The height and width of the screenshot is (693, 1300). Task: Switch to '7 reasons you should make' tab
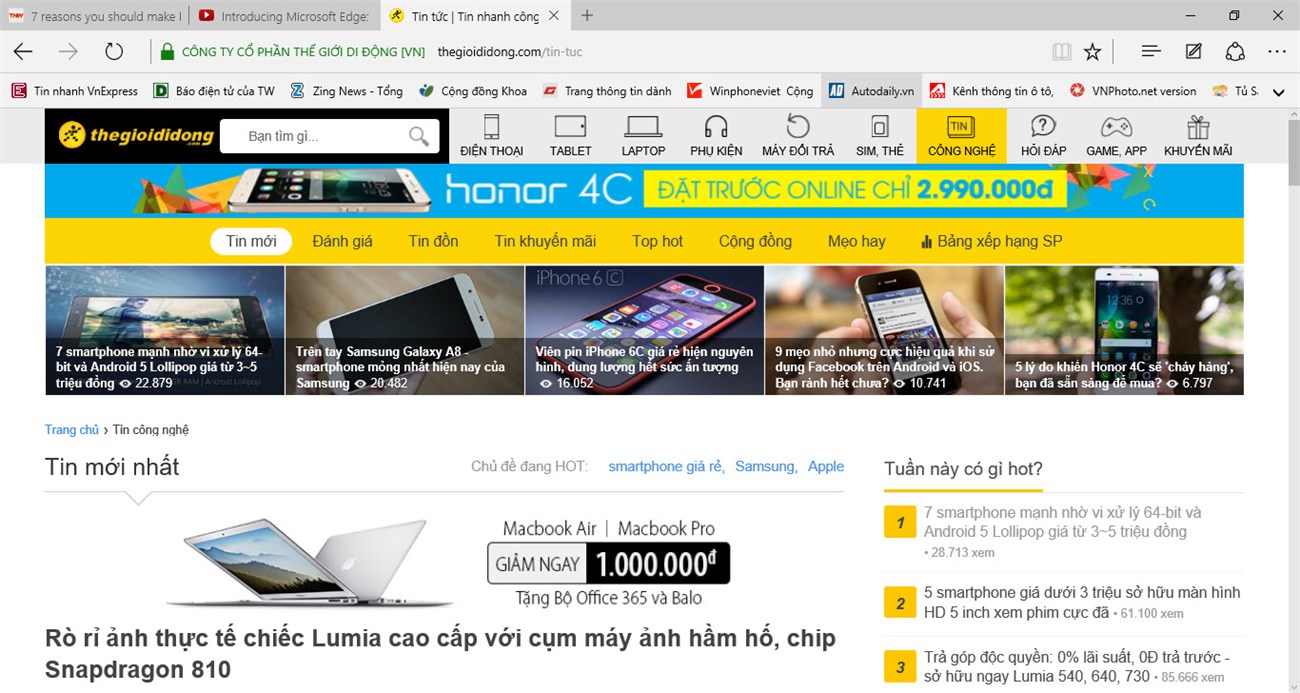pos(96,16)
